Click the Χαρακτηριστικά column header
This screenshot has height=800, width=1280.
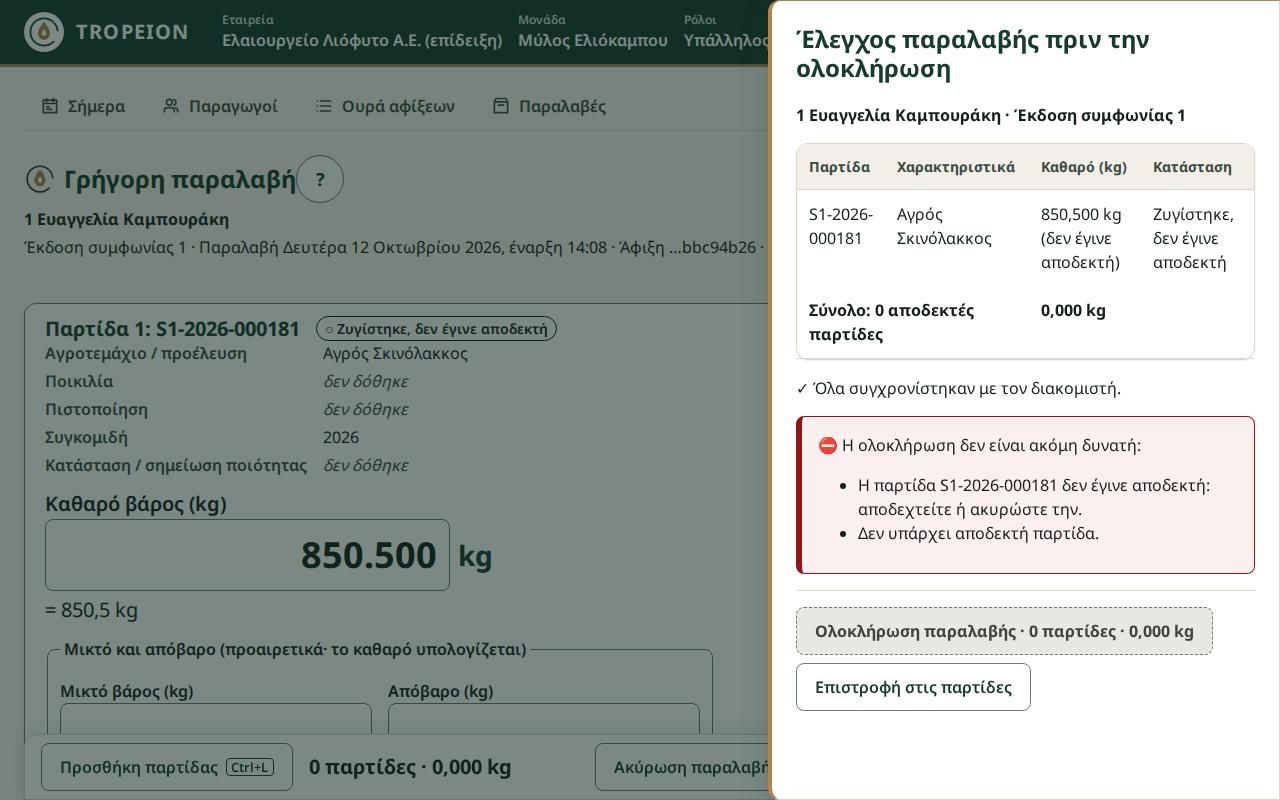coord(956,167)
